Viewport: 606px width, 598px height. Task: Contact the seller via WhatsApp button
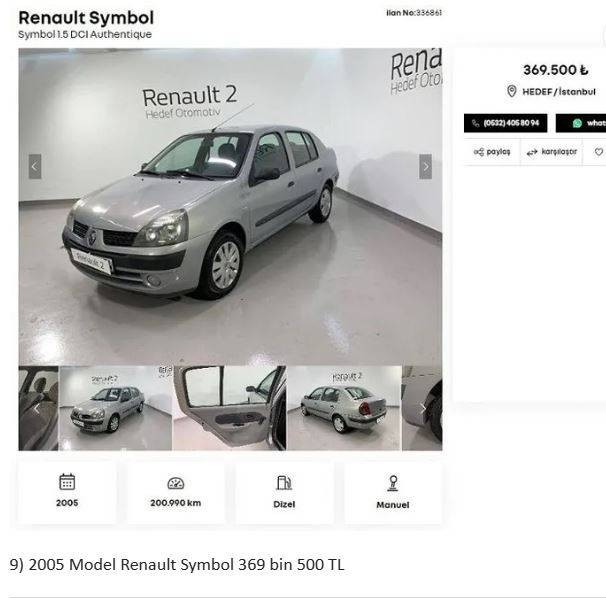coord(580,123)
